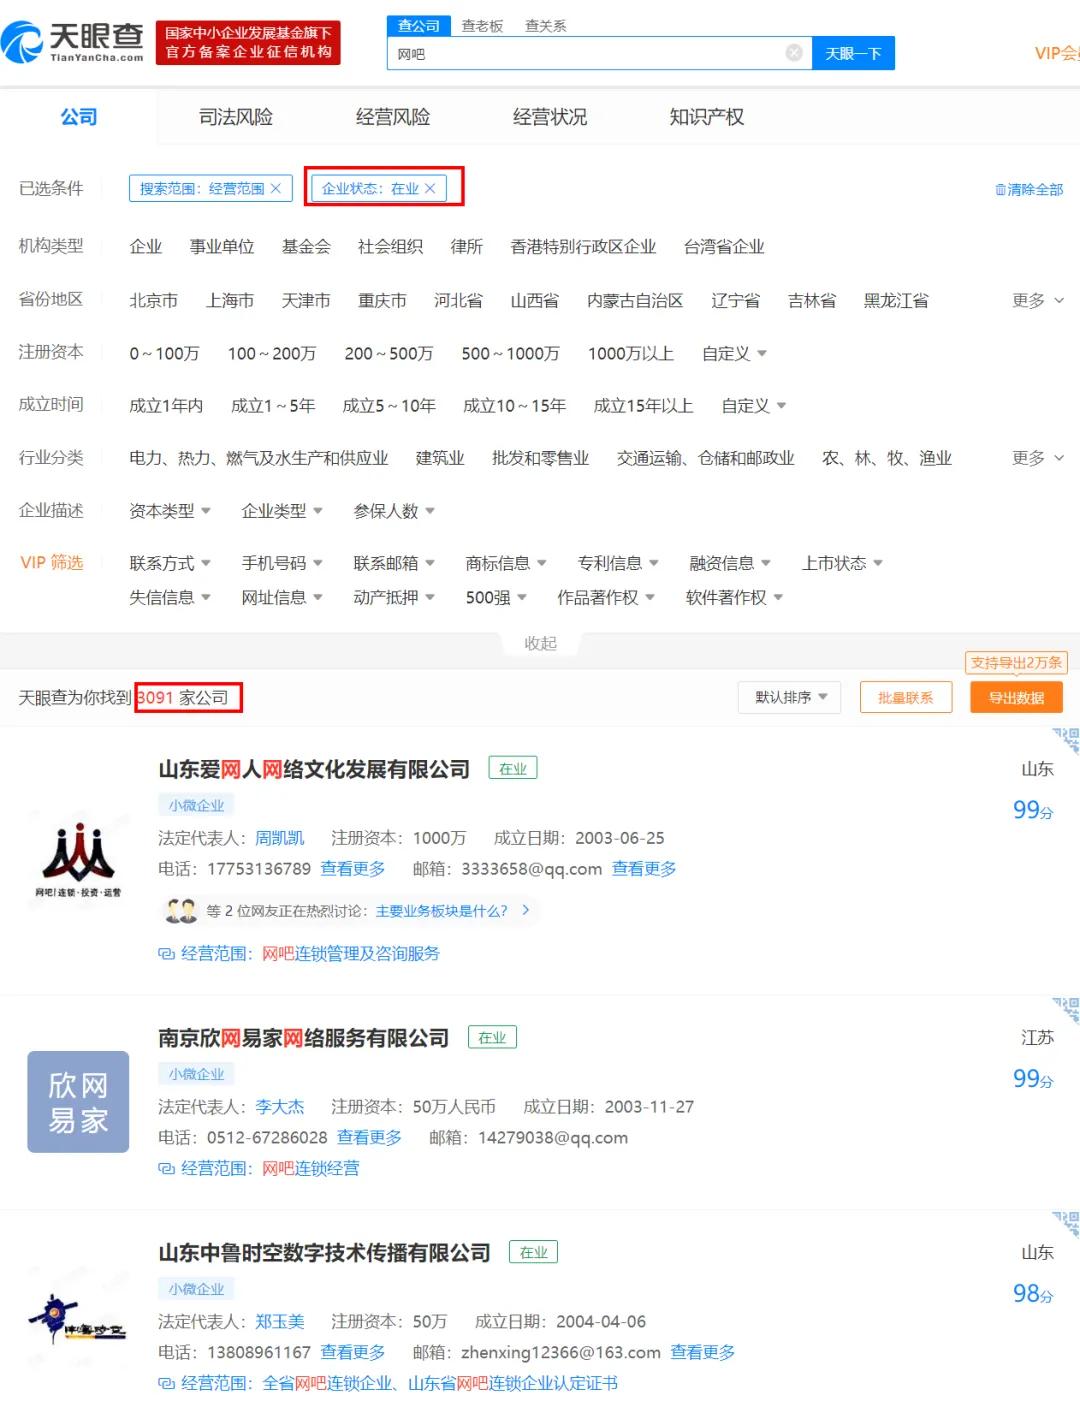The width and height of the screenshot is (1080, 1419).
Task: Expand 更多 options for 省份地区
Action: pos(1031,300)
